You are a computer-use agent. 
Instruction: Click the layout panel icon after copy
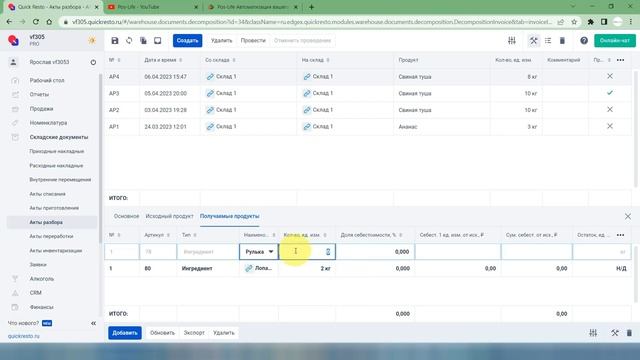[158, 40]
